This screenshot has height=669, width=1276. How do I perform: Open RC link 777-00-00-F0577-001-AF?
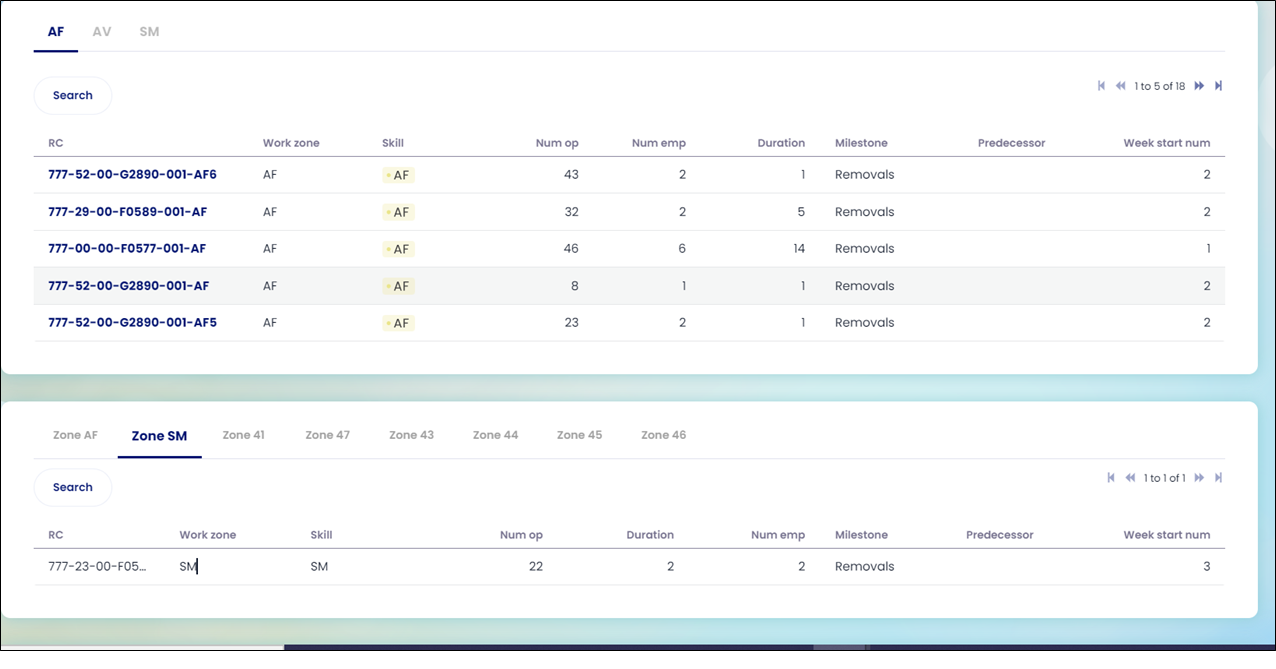(127, 249)
